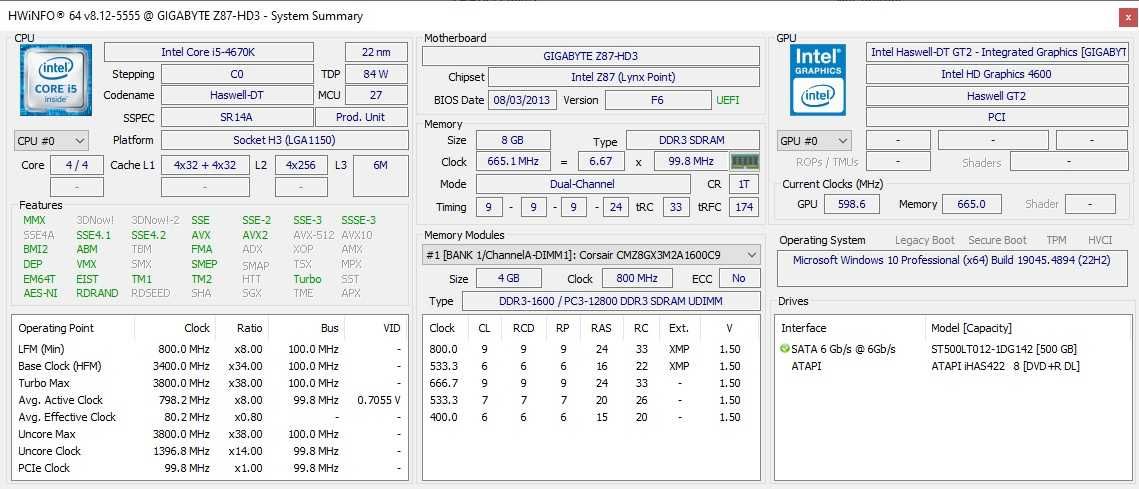Click the Base Clock (HFM) row
The height and width of the screenshot is (489, 1139).
209,366
